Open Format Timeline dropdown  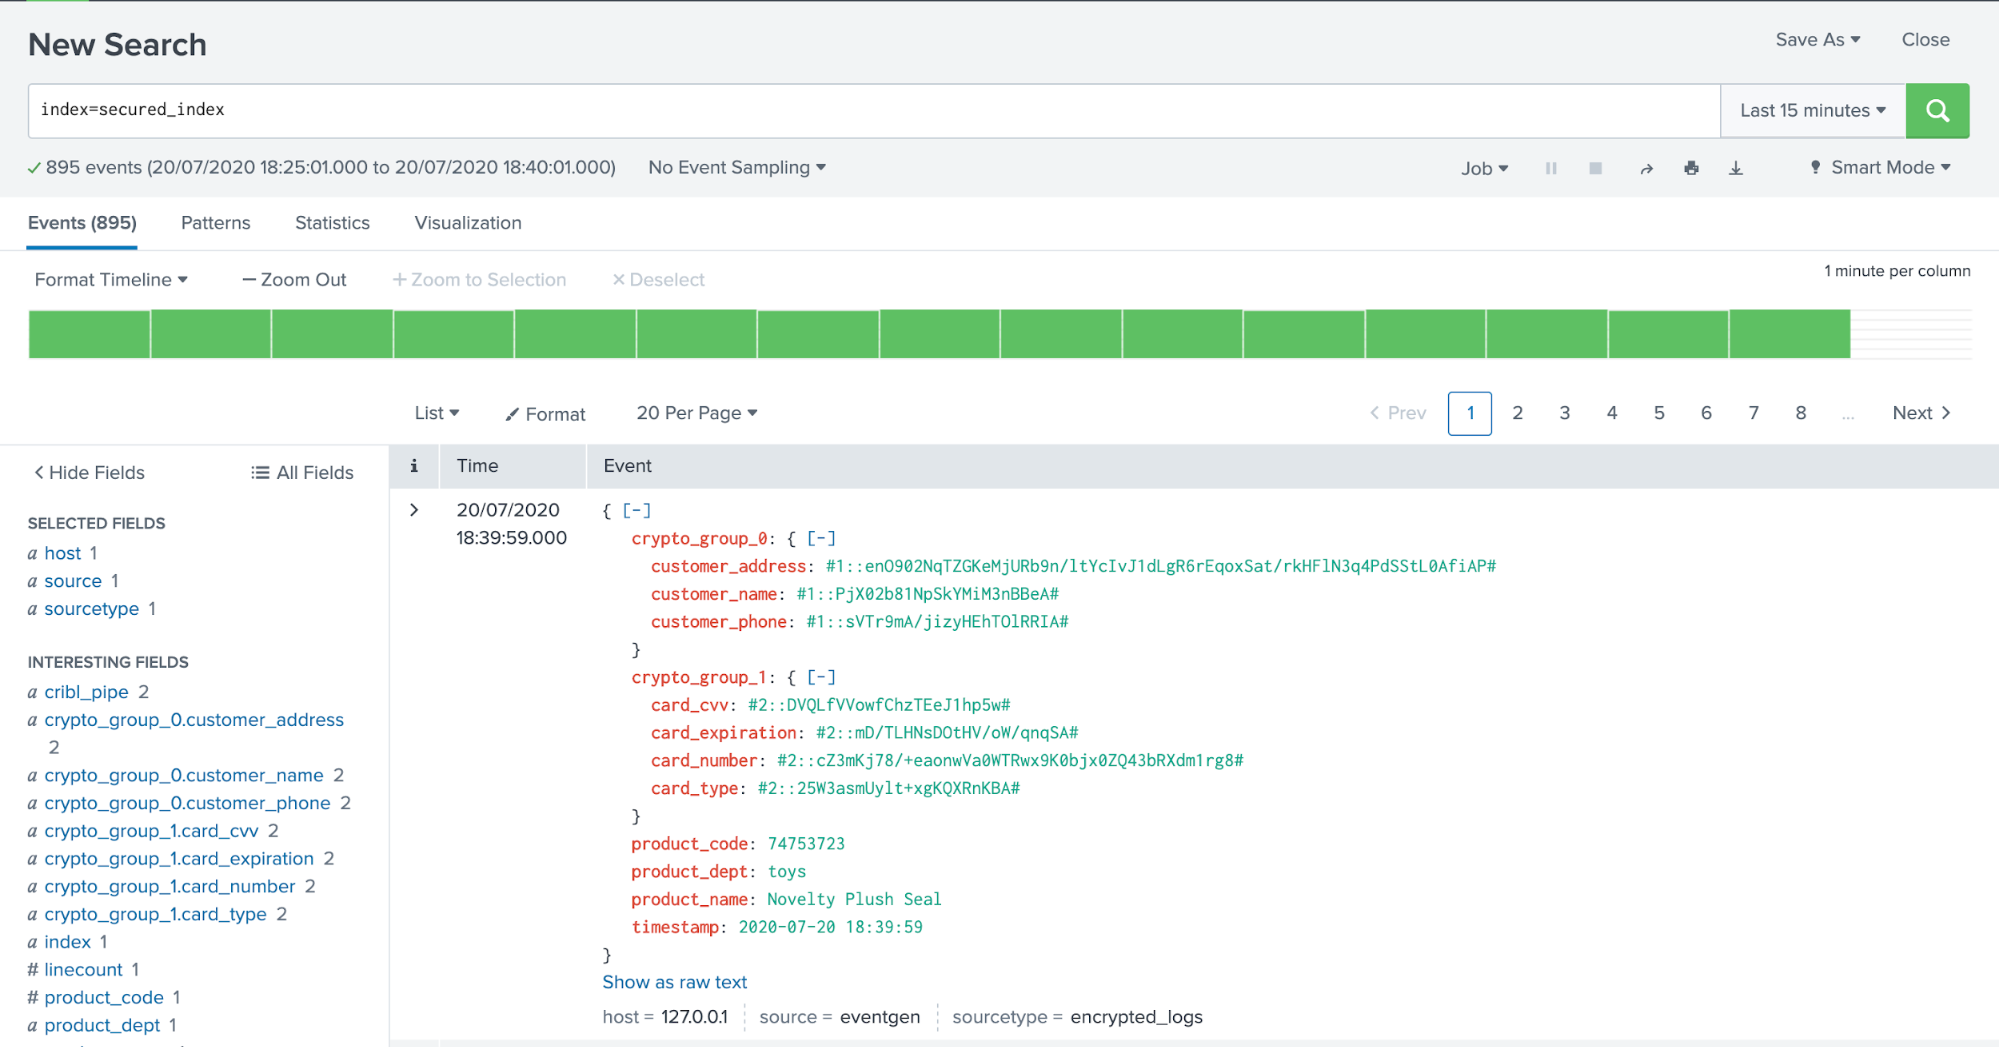pyautogui.click(x=111, y=280)
